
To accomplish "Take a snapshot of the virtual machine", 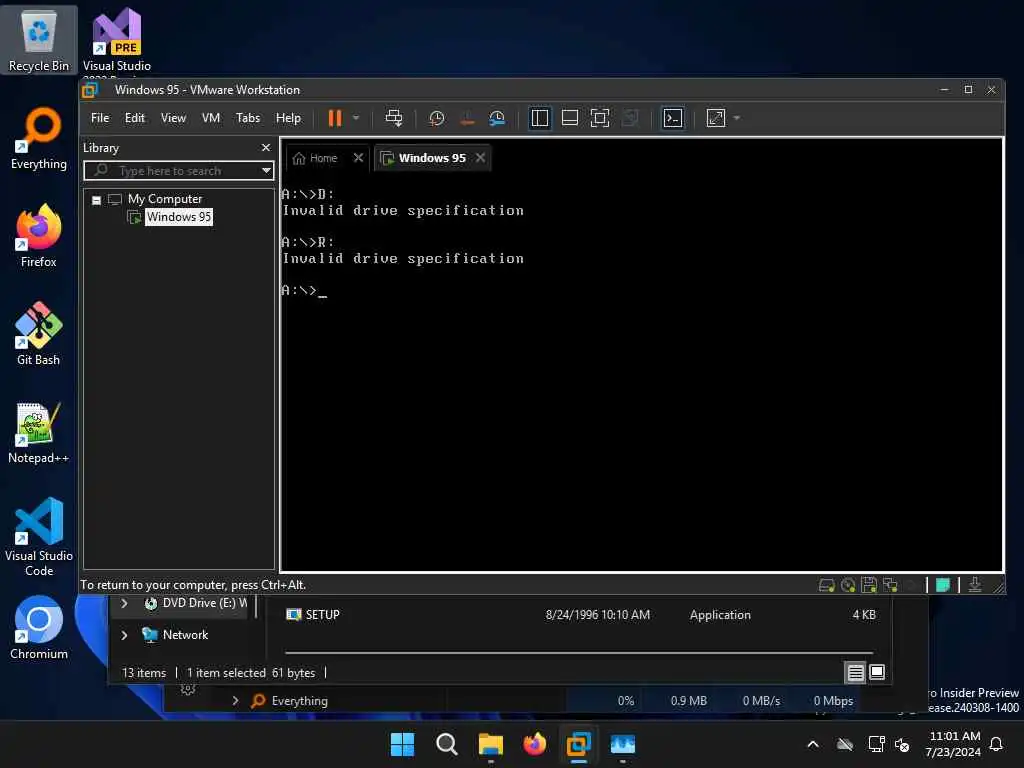I will coord(436,118).
